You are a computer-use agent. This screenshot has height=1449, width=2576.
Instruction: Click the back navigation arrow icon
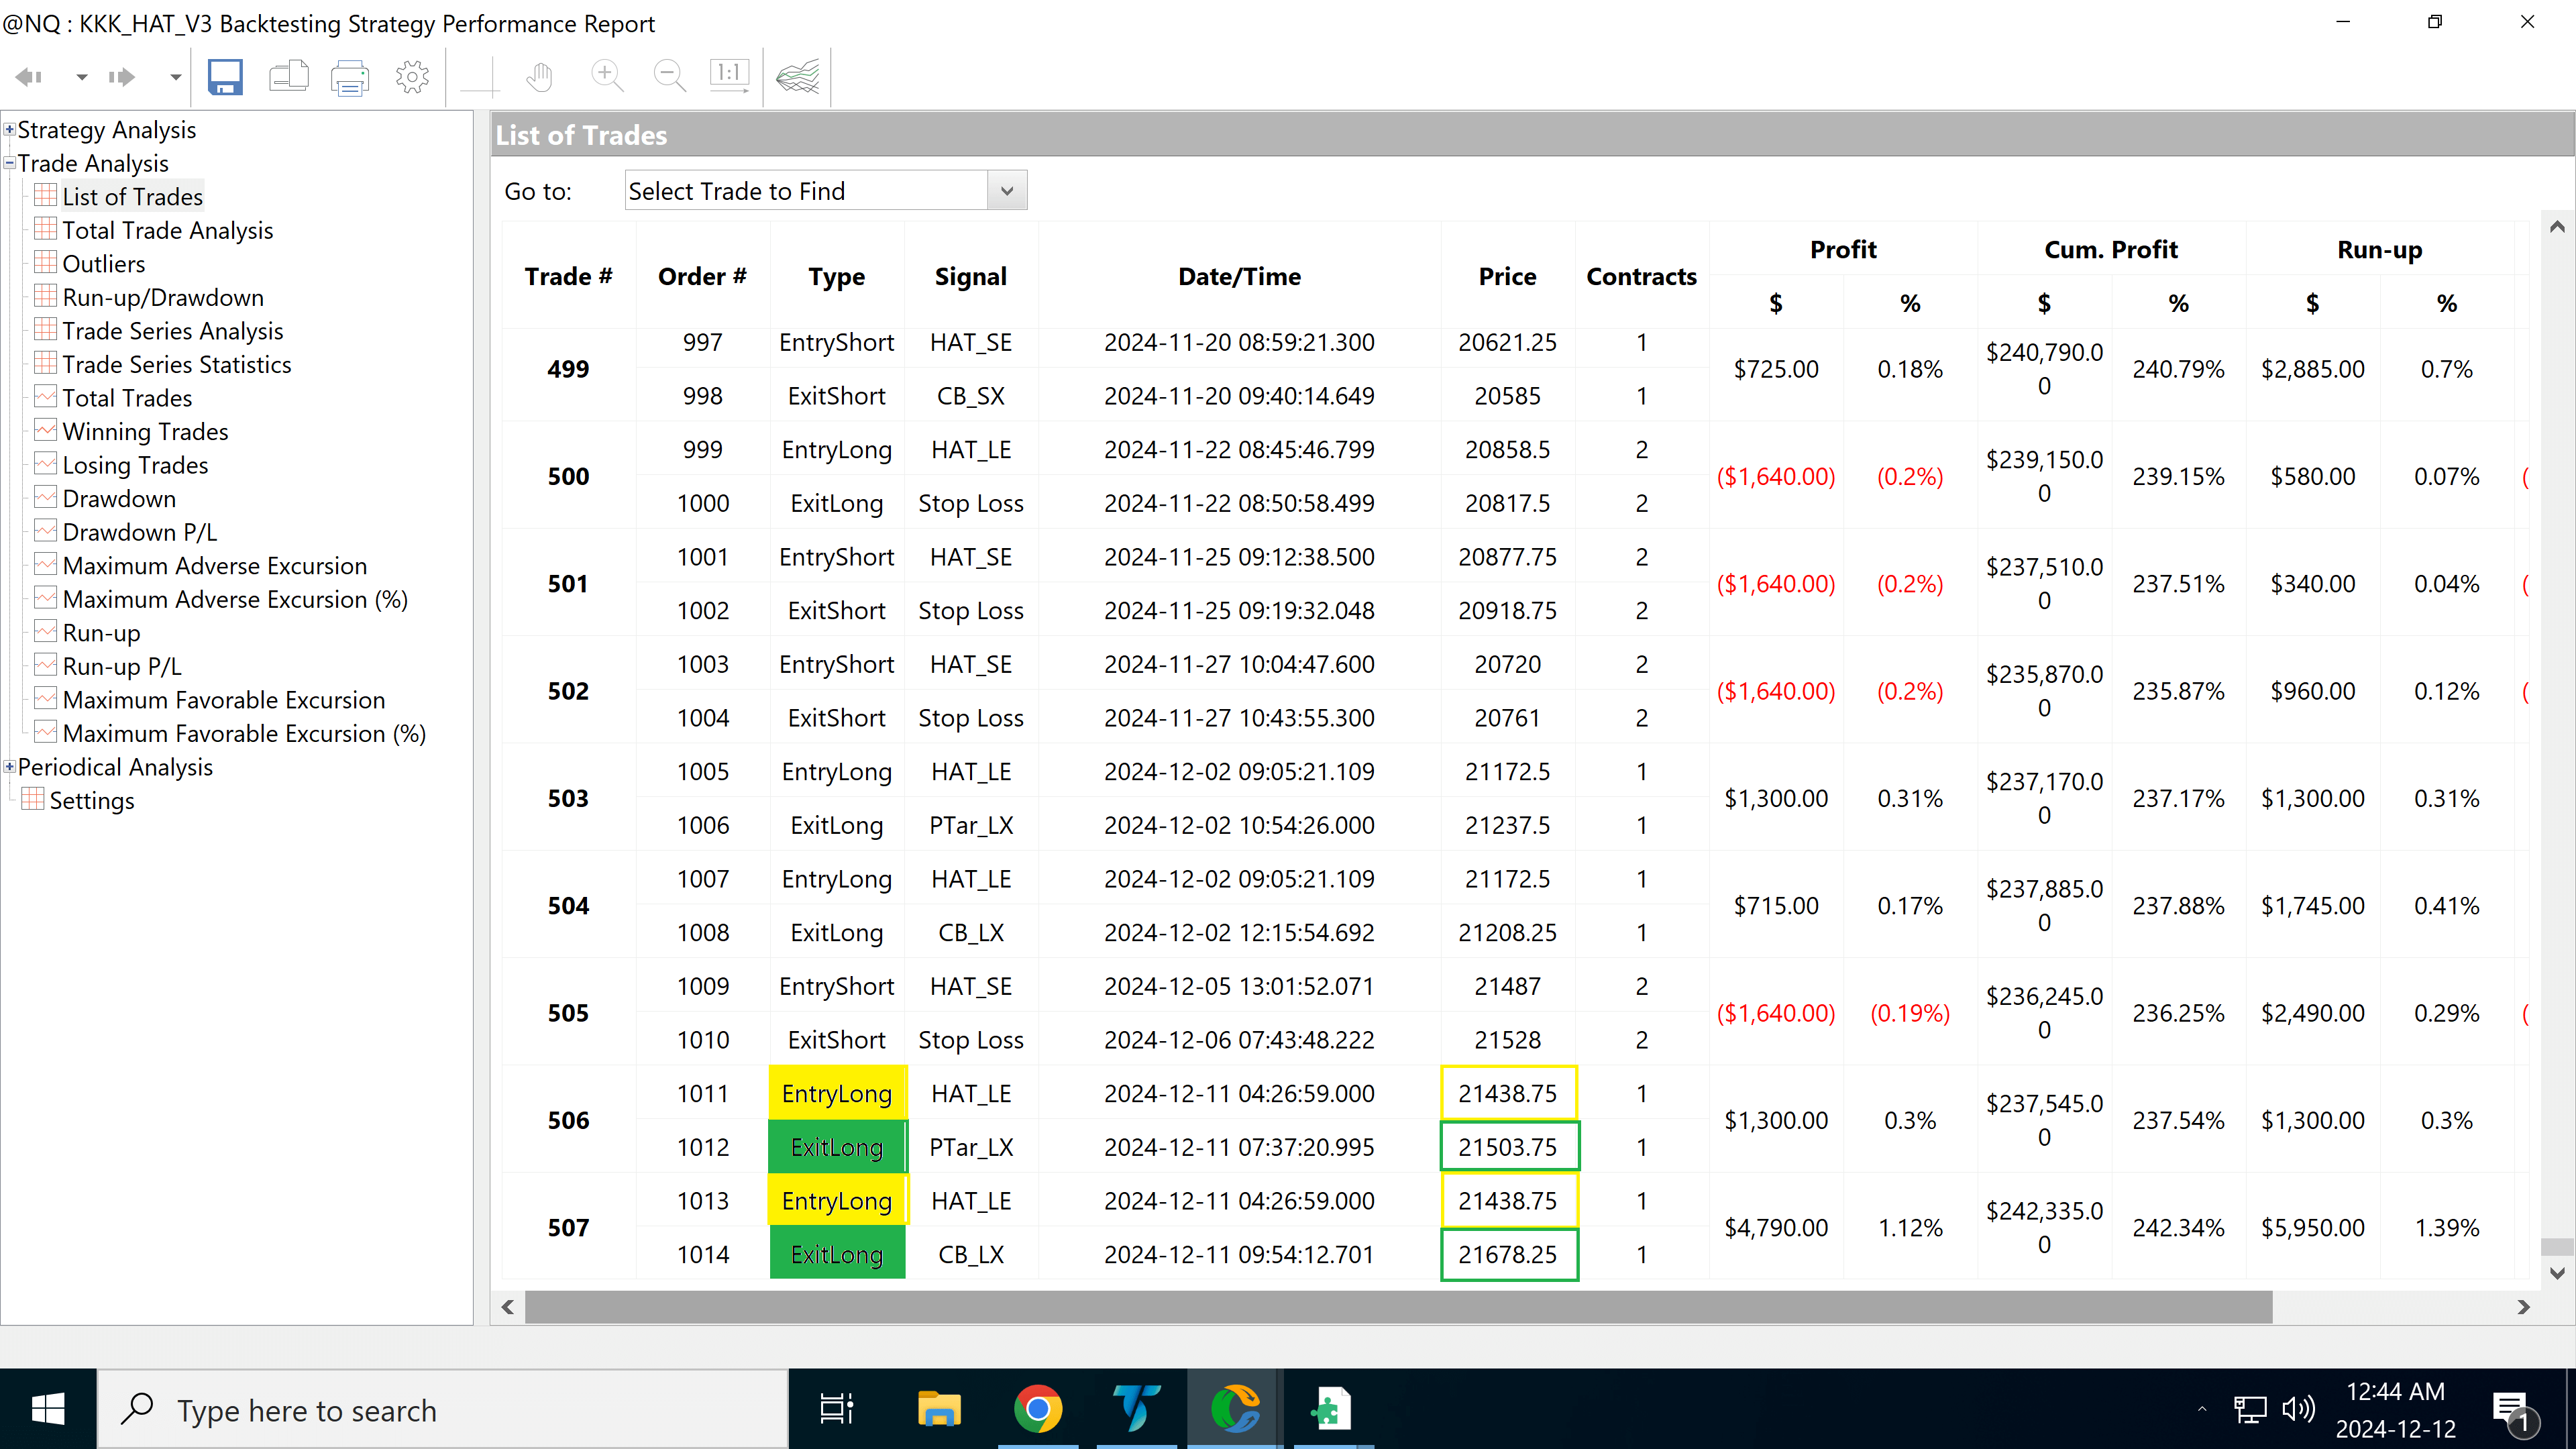tap(29, 77)
